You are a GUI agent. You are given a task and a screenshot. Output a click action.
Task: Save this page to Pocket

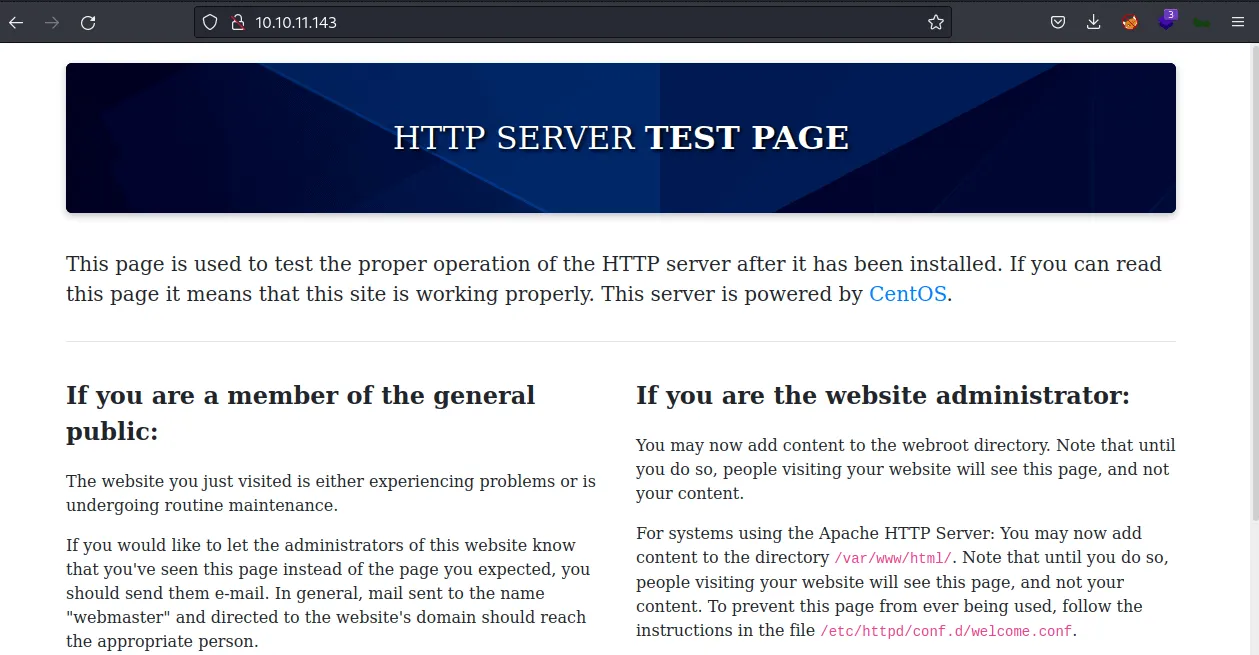(1057, 21)
